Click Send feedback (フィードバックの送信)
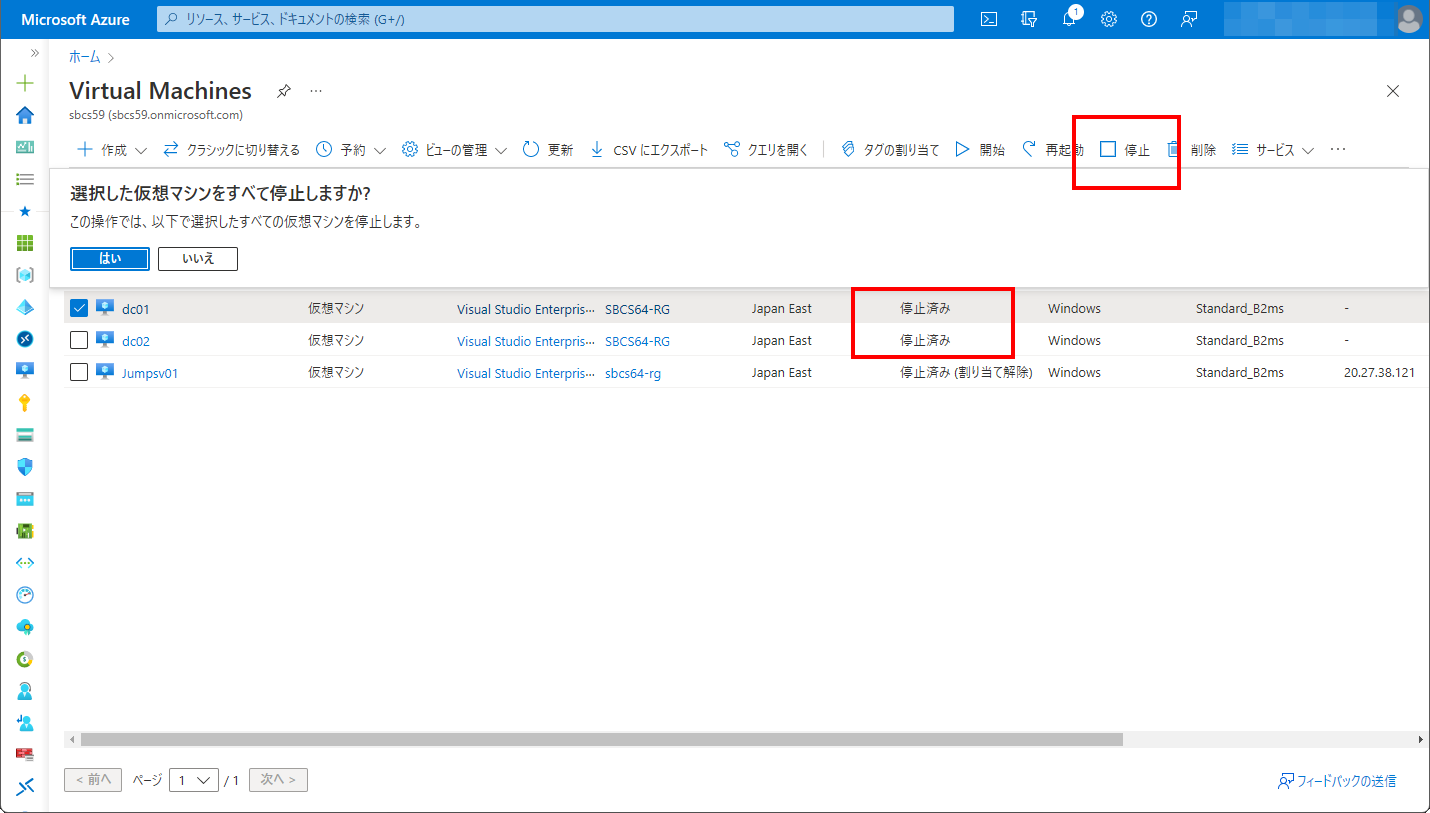This screenshot has width=1430, height=813. (1337, 781)
